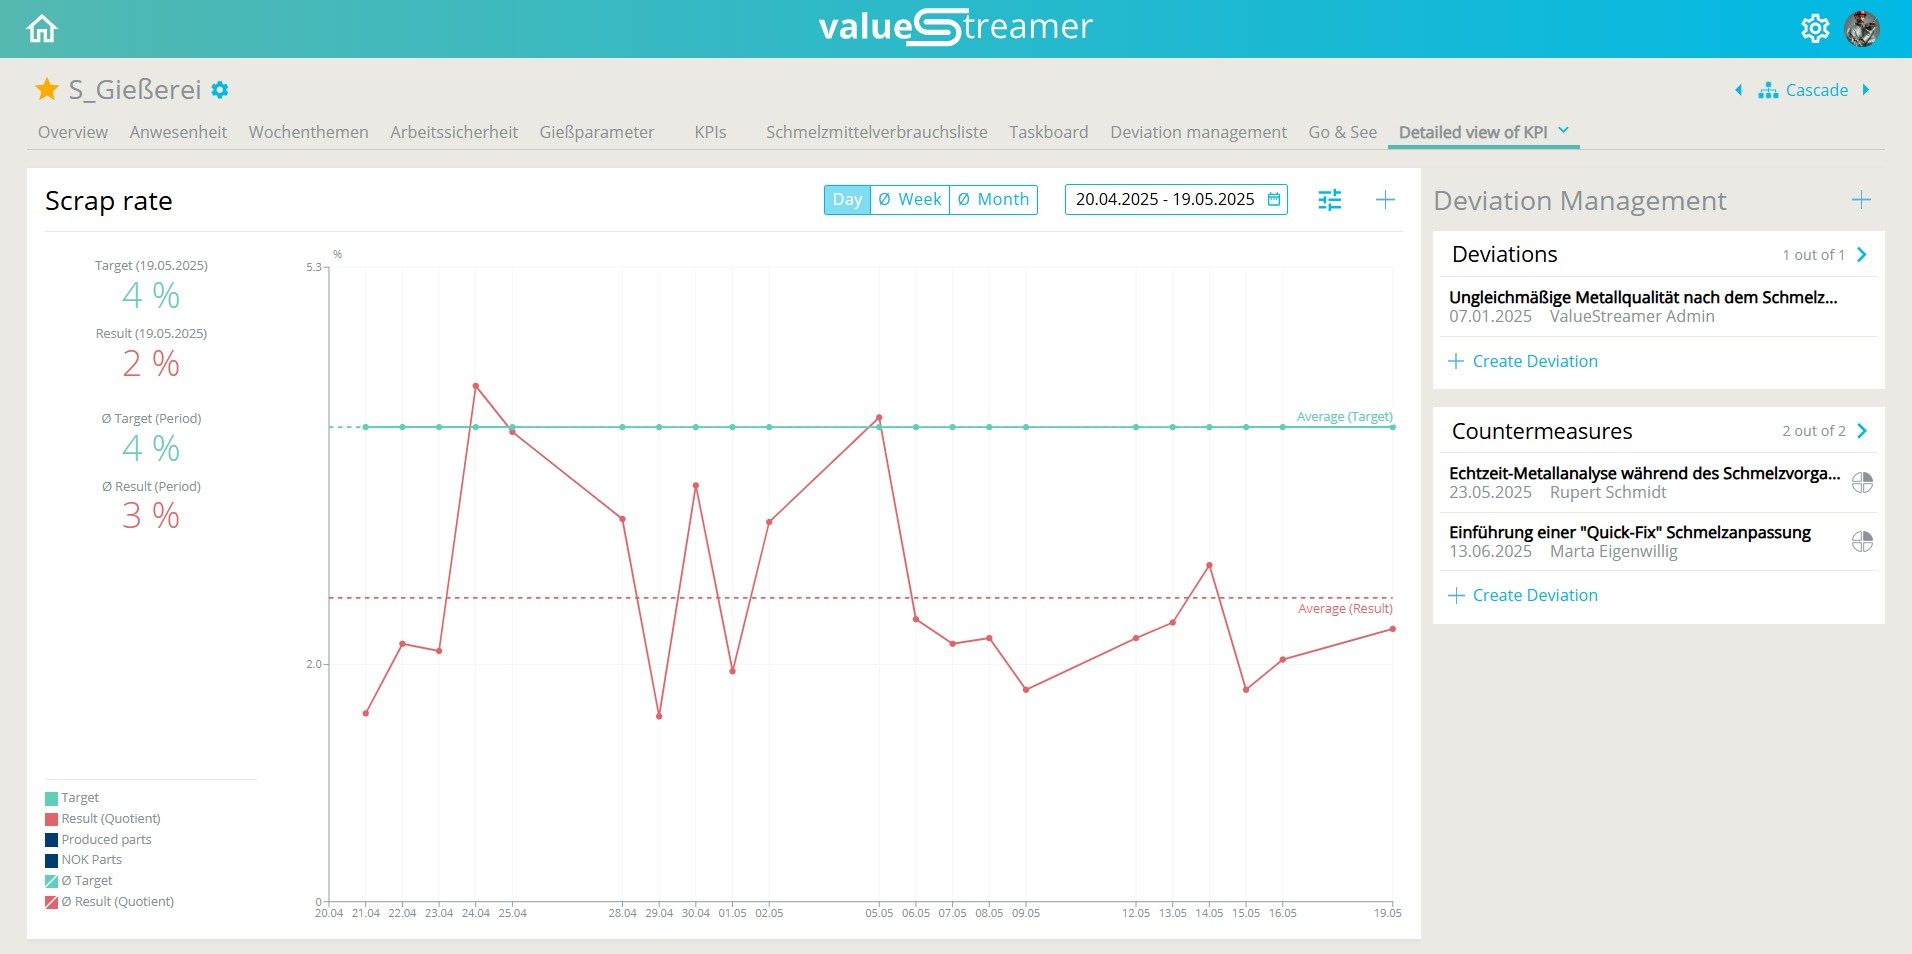This screenshot has width=1912, height=954.
Task: Expand the Deviations list chevron
Action: click(x=1861, y=254)
